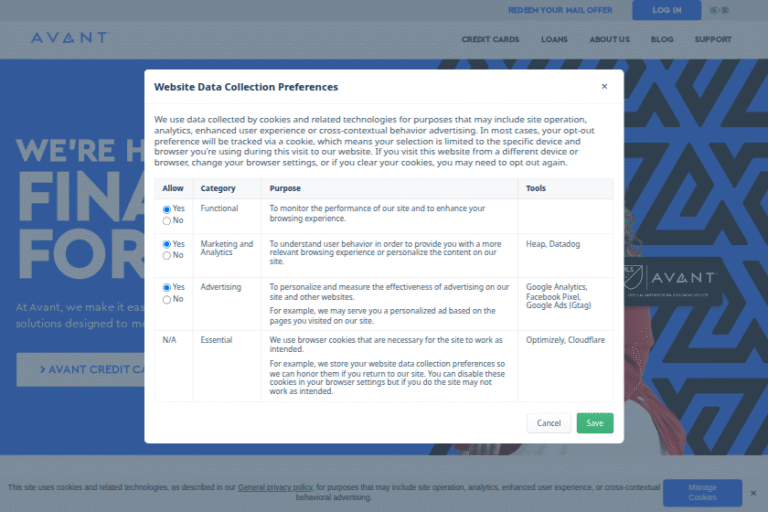
Task: Cancel the preferences dialog
Action: click(x=548, y=423)
